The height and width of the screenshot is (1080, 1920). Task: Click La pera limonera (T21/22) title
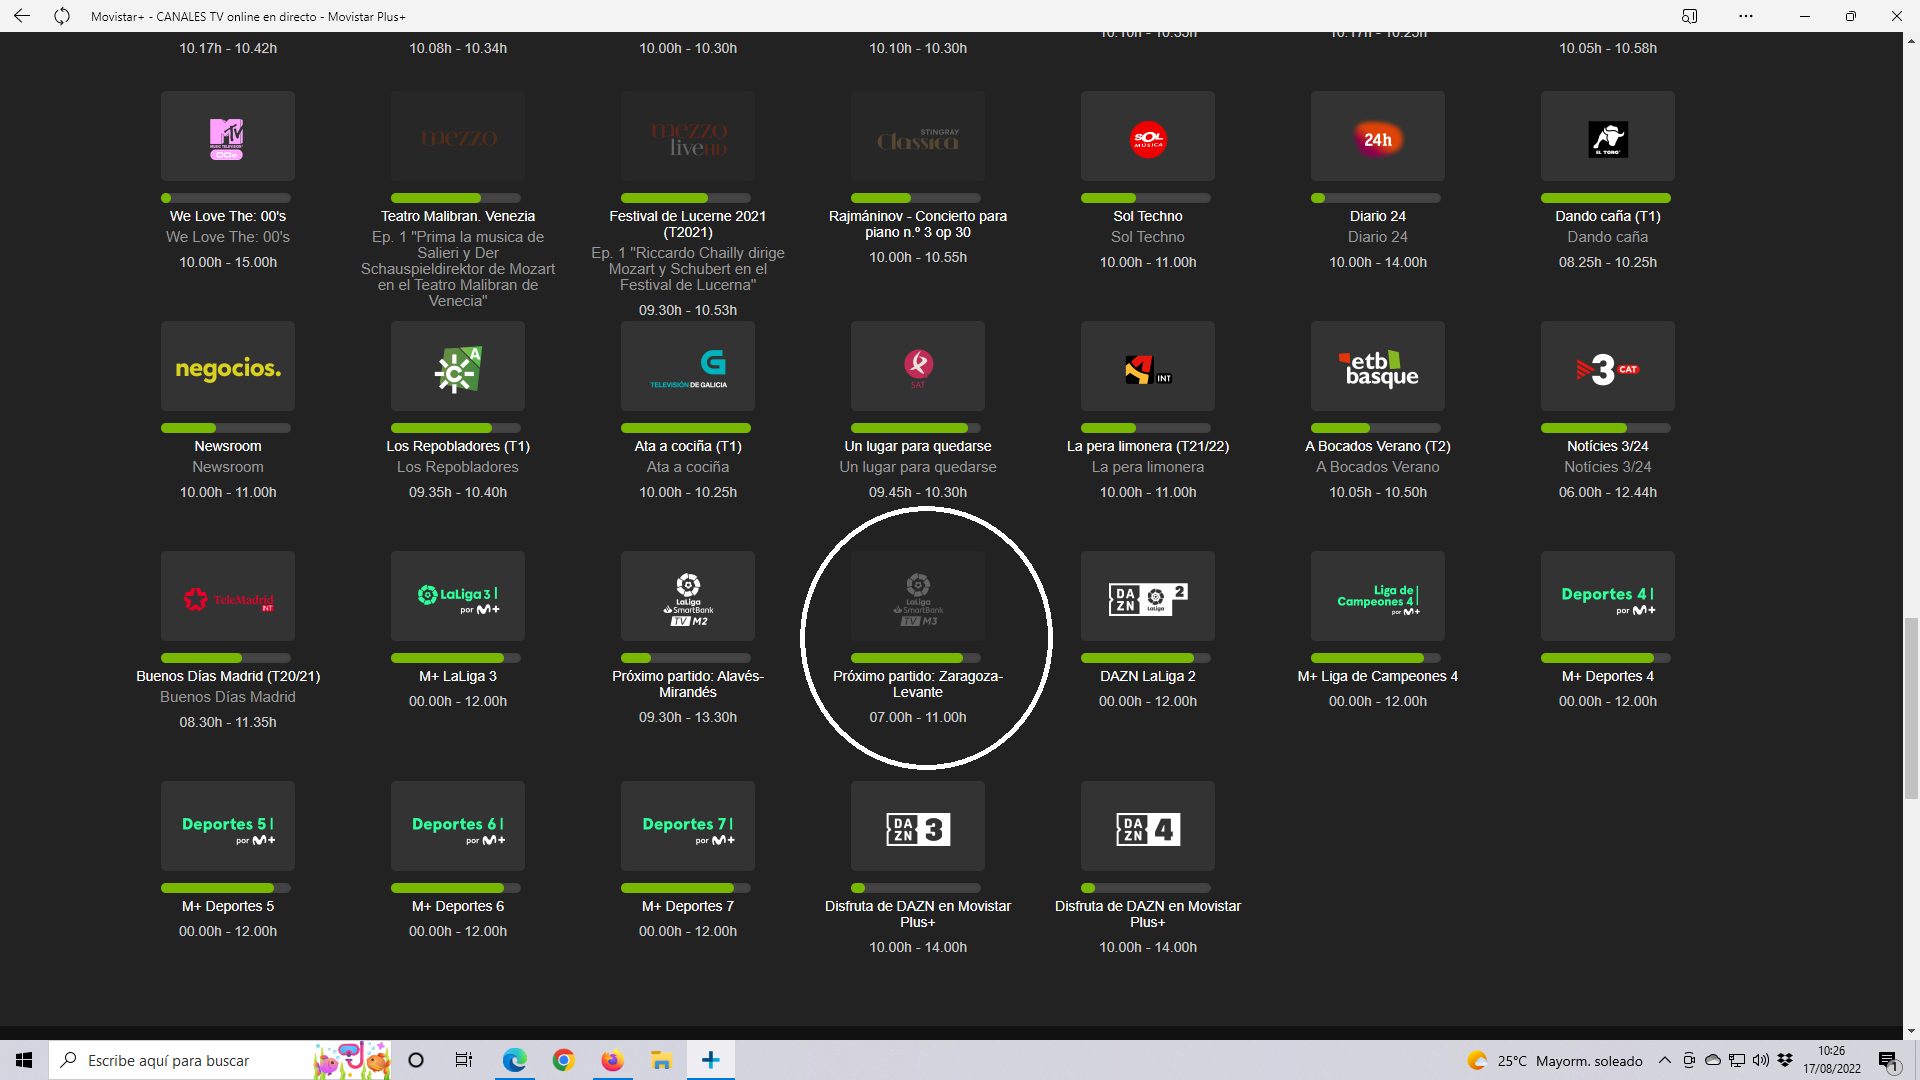click(x=1148, y=446)
